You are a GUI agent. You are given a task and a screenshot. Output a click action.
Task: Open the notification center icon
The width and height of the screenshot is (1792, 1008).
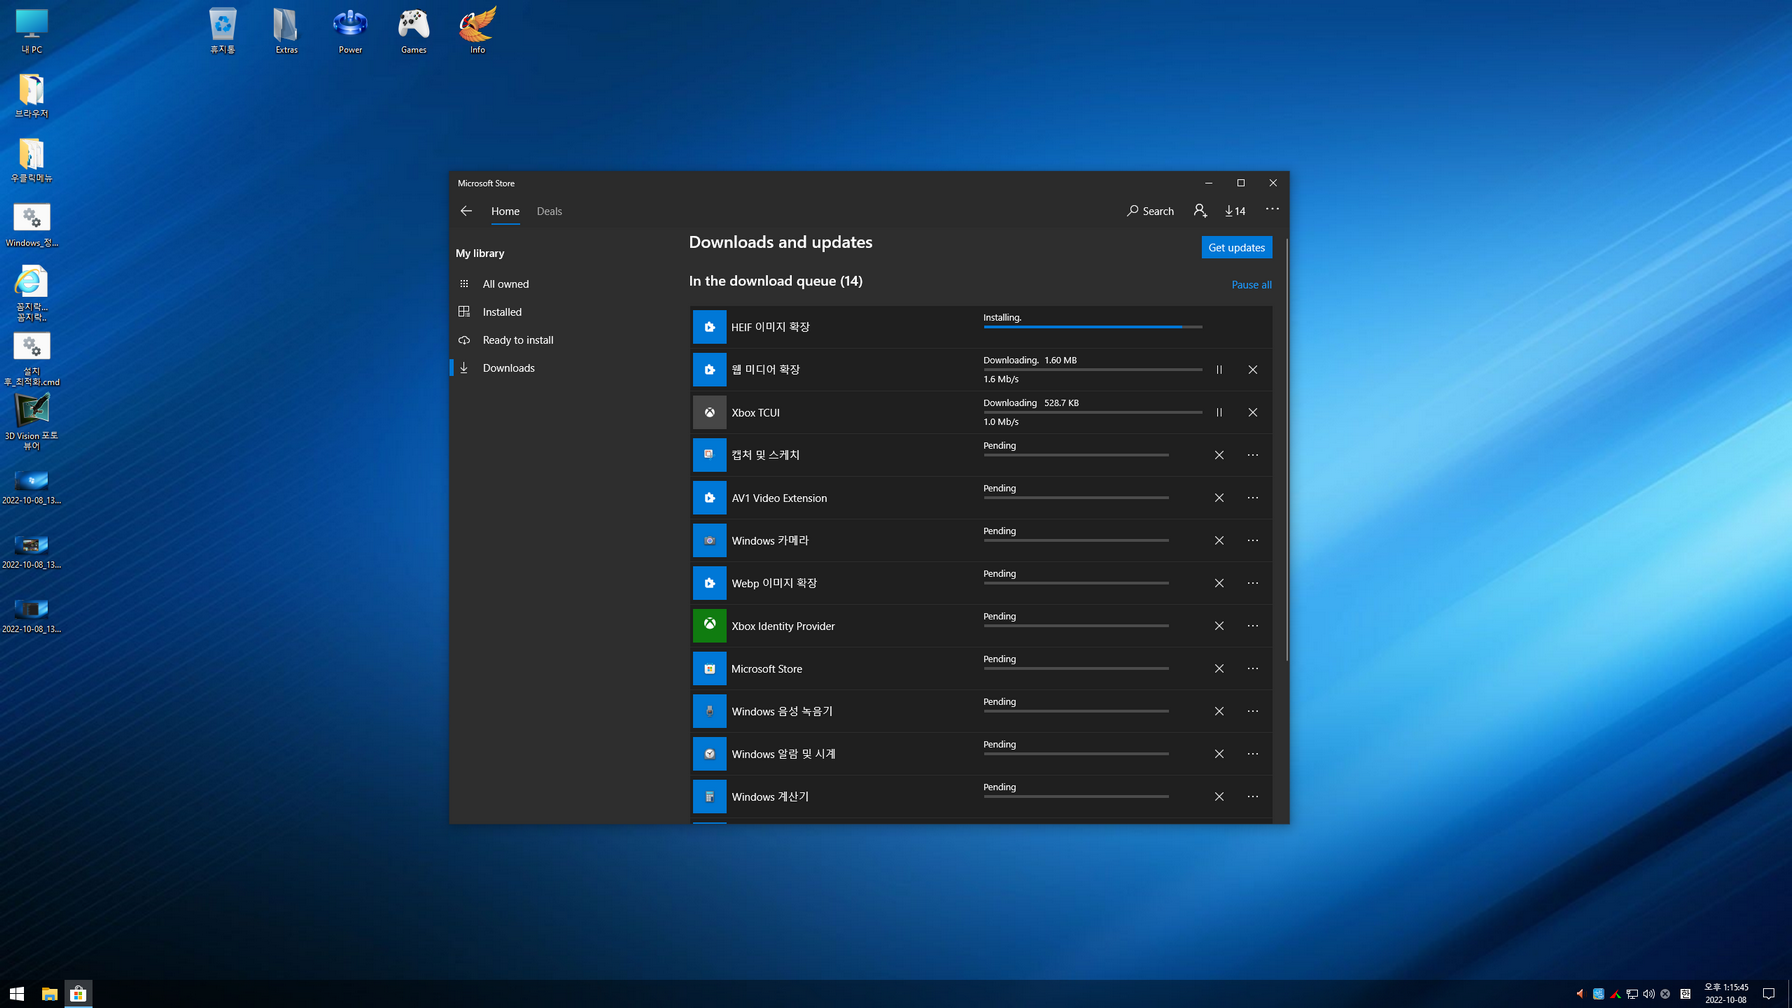pyautogui.click(x=1769, y=994)
